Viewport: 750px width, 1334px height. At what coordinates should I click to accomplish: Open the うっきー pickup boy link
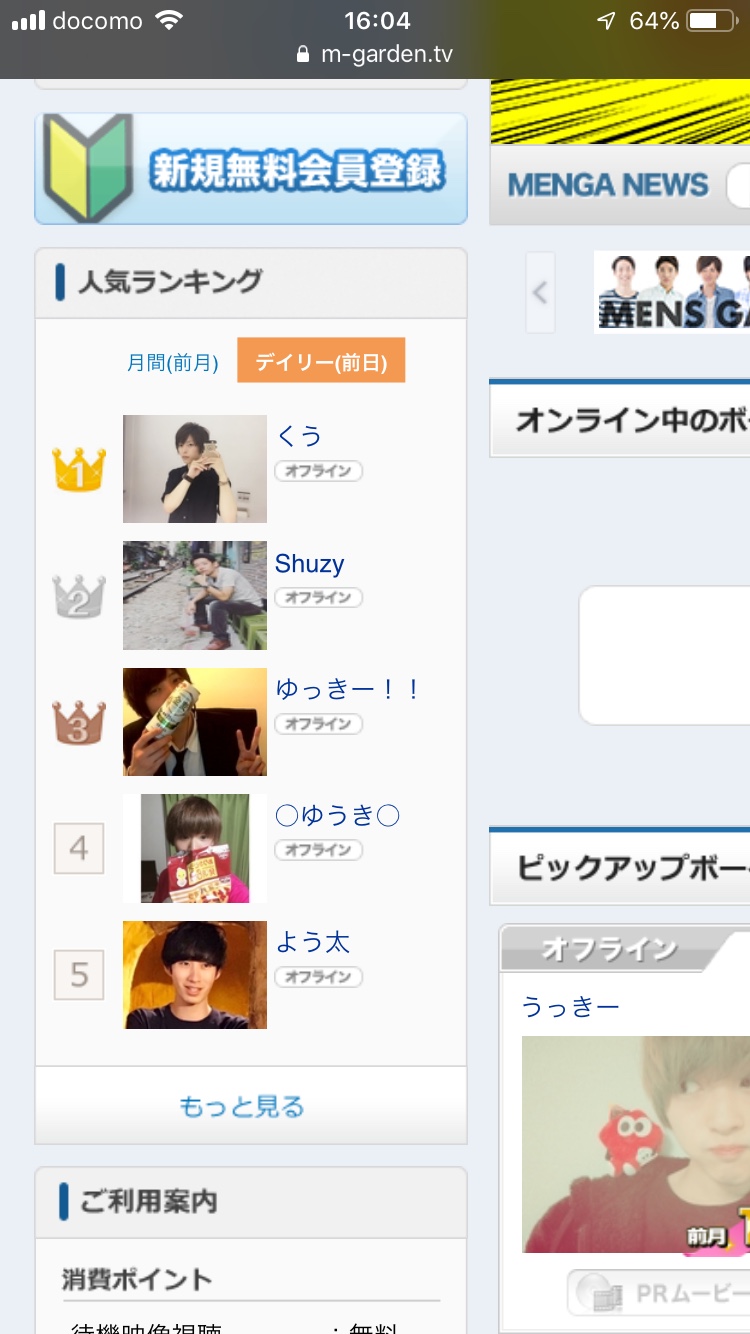571,1007
